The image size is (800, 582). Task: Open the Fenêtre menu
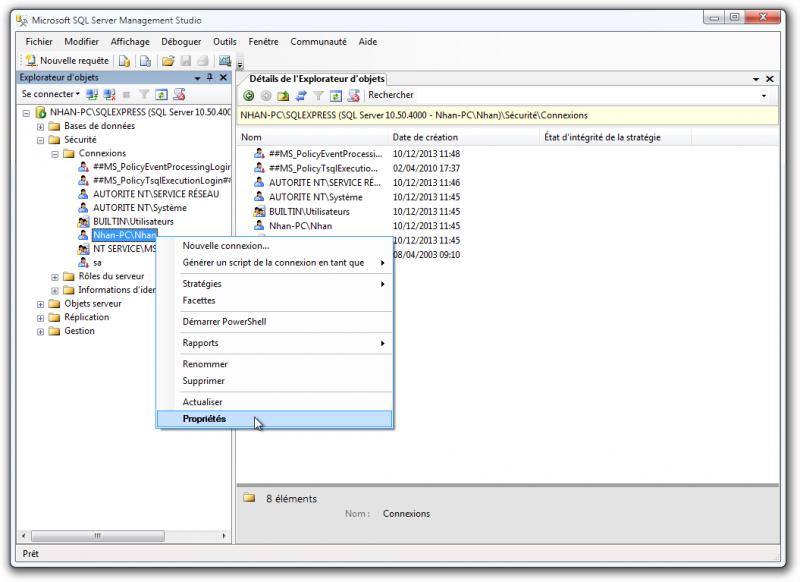coord(263,42)
